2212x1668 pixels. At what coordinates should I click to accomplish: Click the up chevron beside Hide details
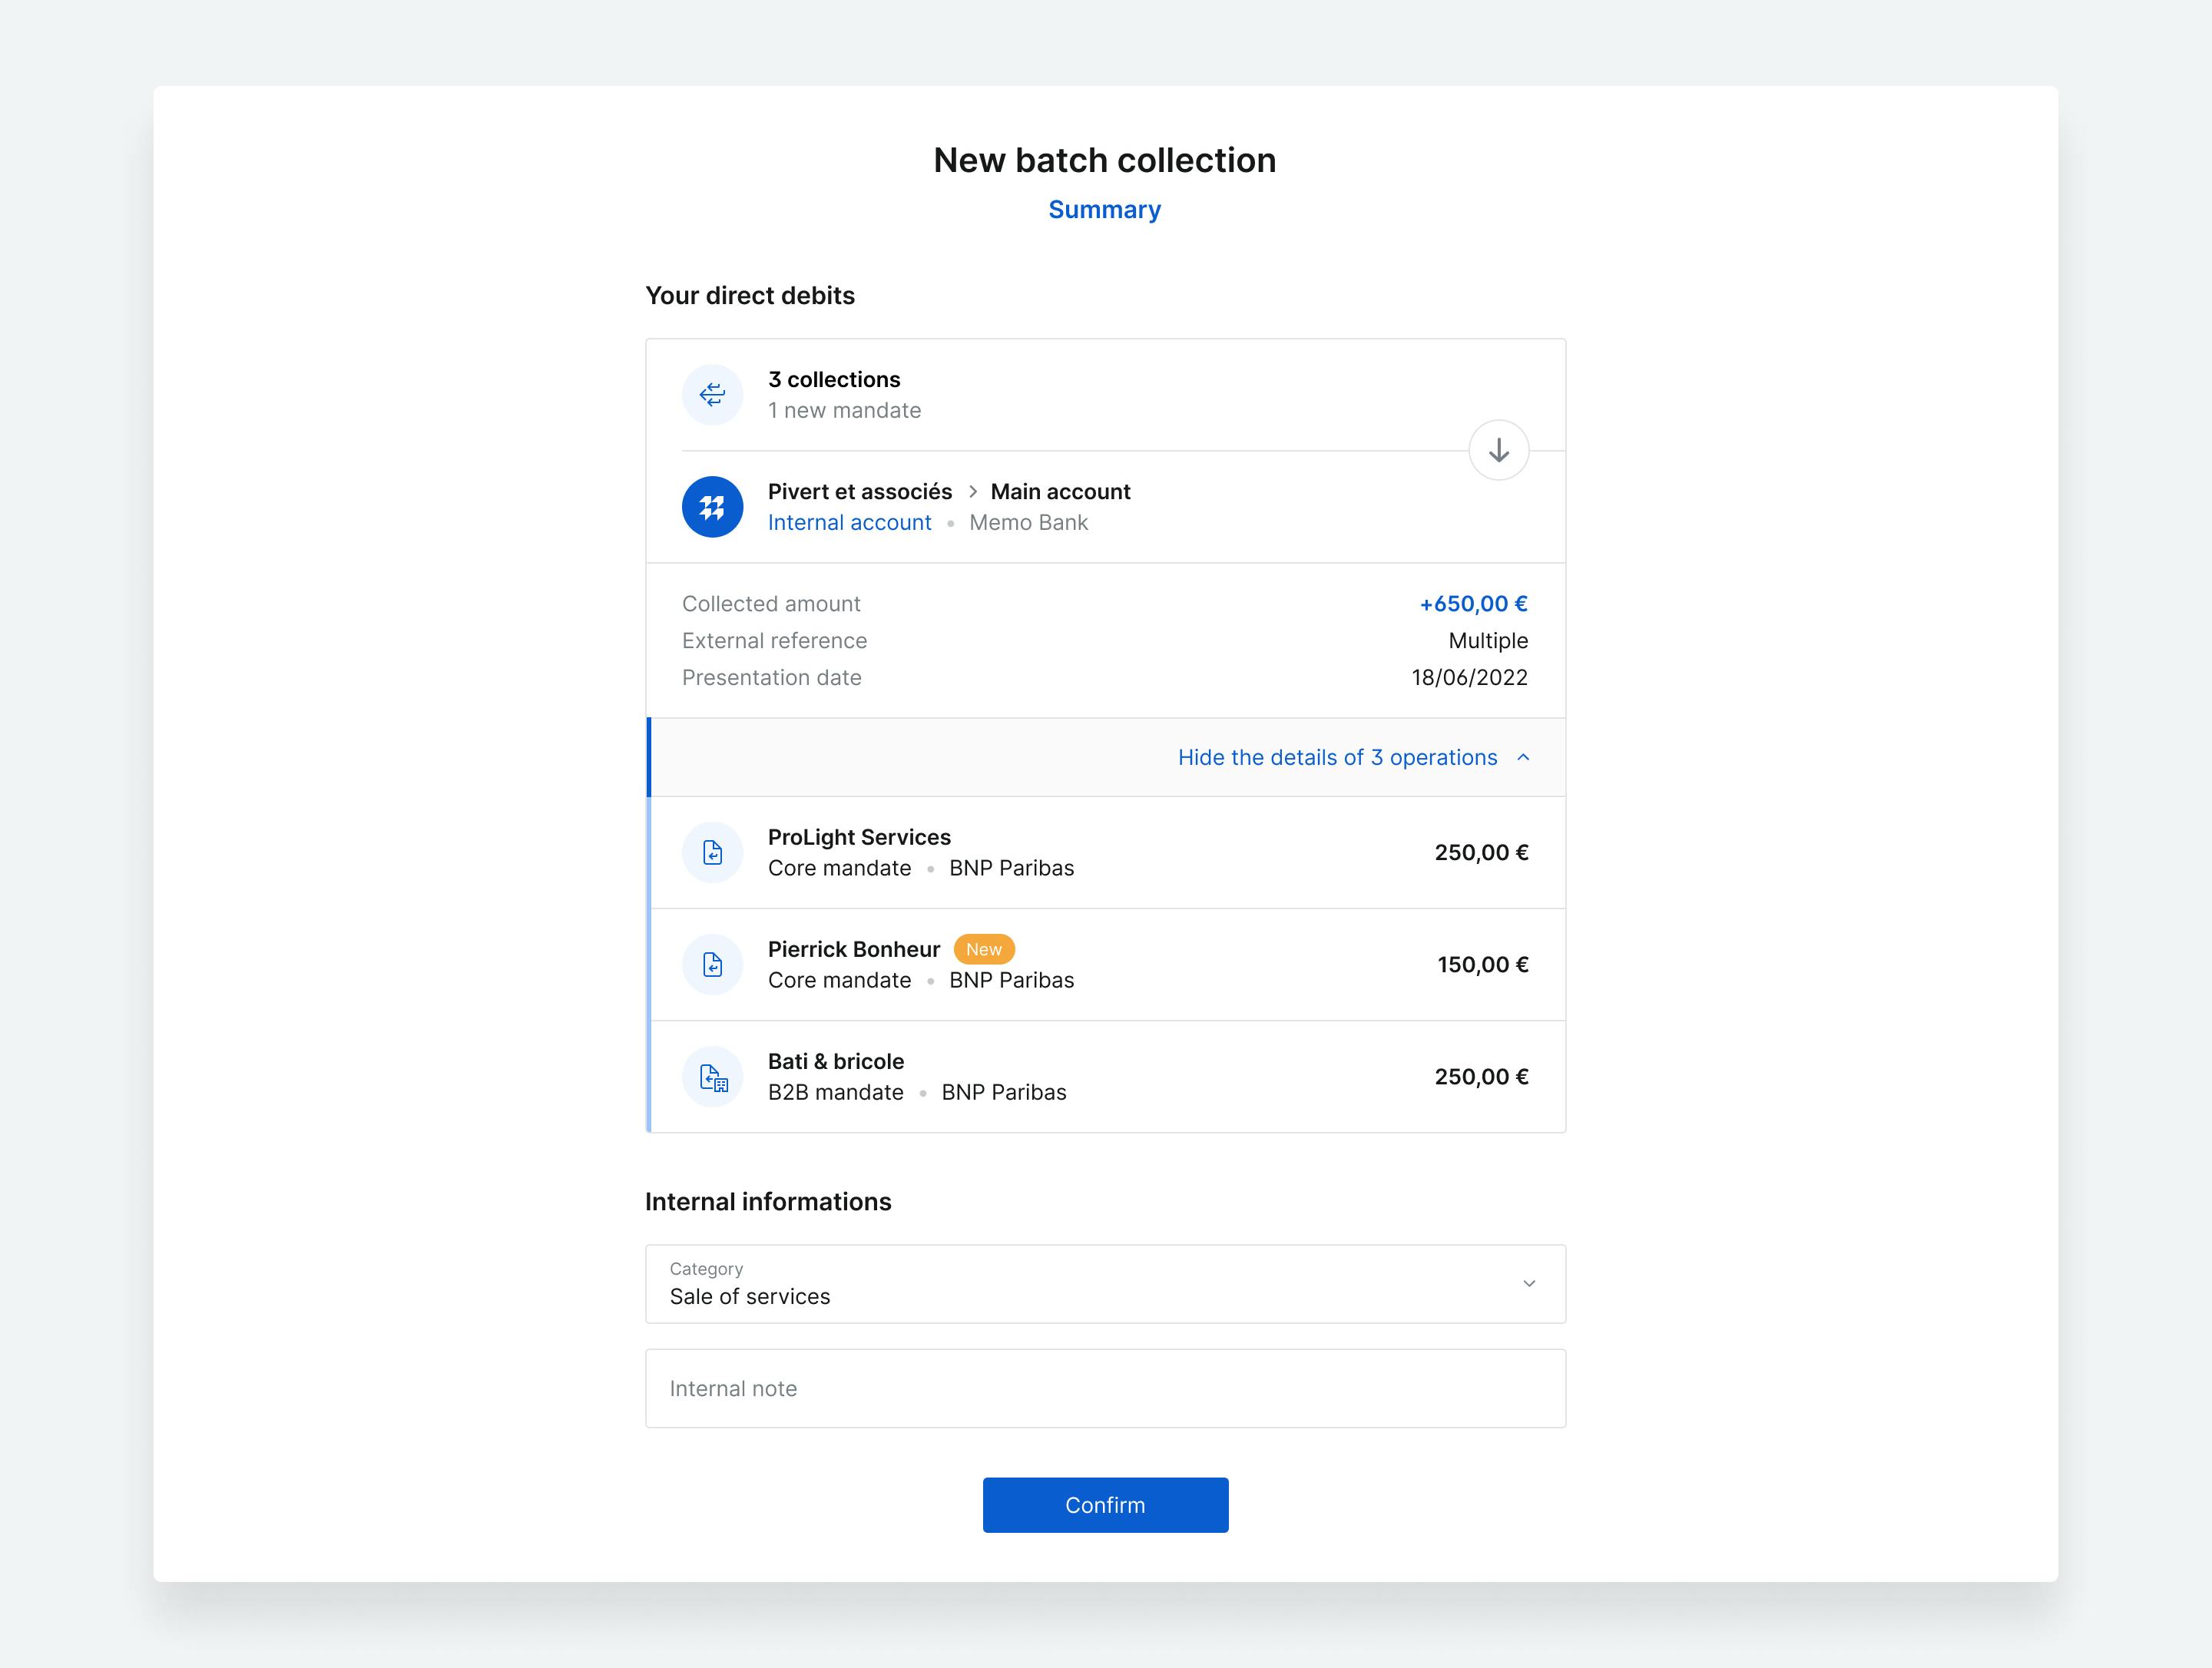click(x=1523, y=757)
